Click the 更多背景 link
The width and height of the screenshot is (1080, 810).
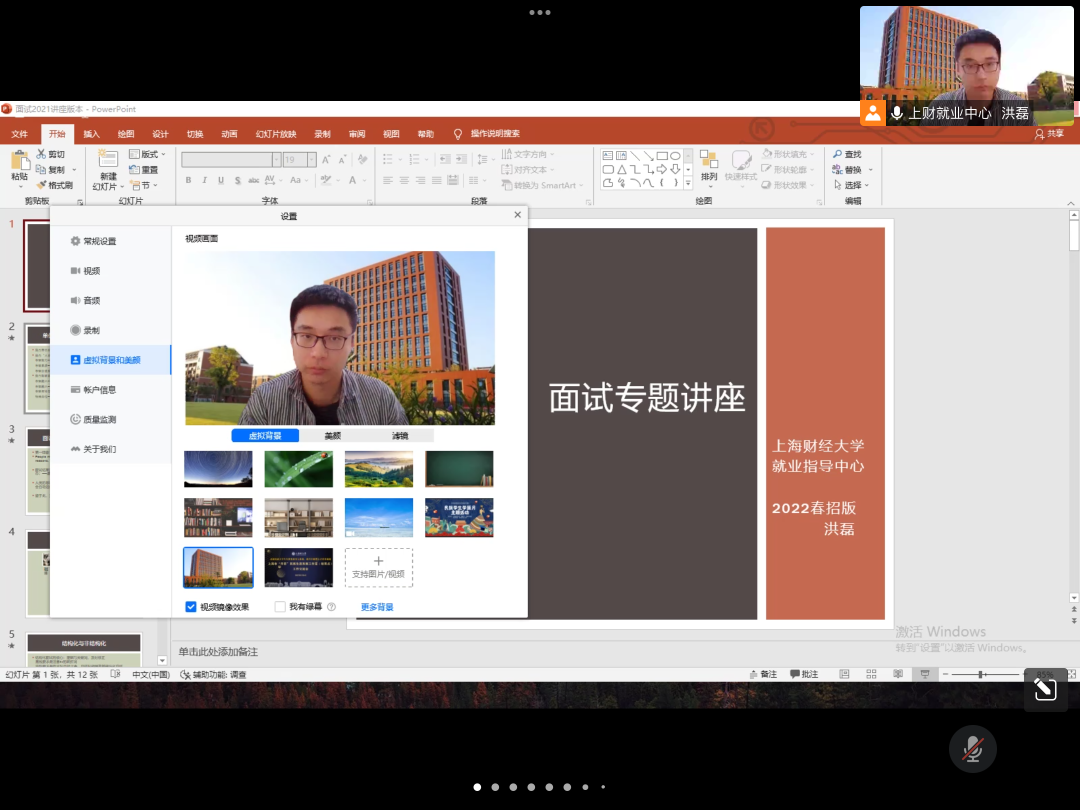(x=377, y=607)
